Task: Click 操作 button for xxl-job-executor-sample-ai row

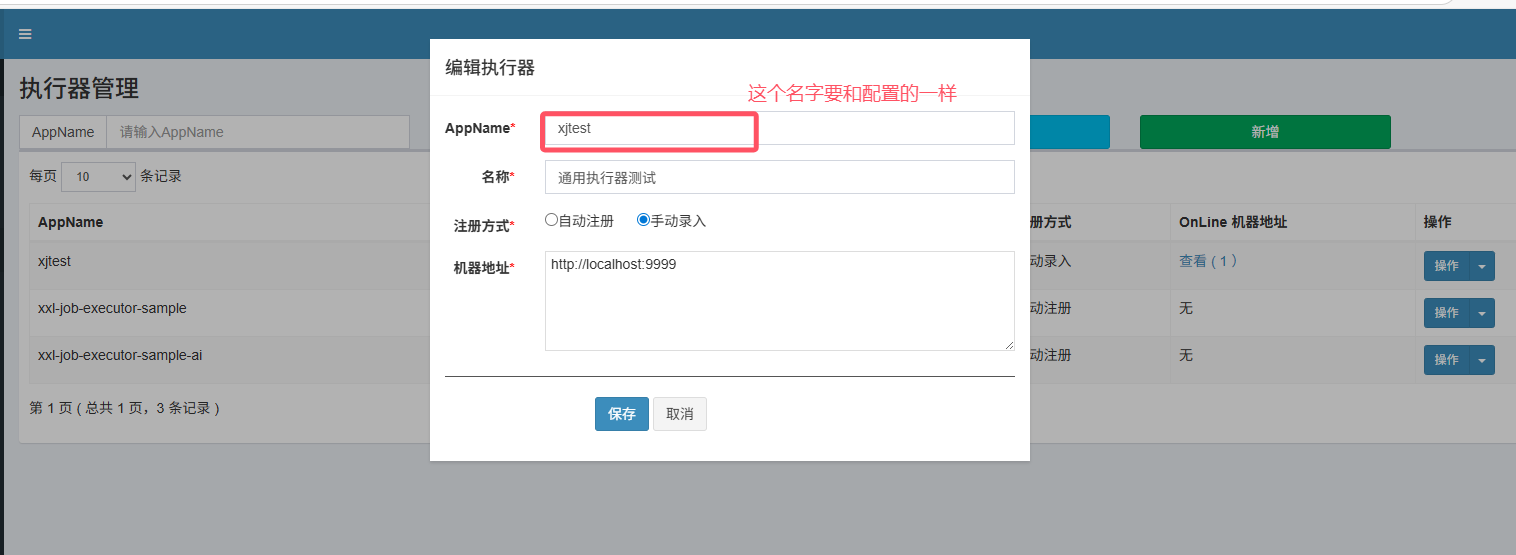Action: pos(1446,360)
